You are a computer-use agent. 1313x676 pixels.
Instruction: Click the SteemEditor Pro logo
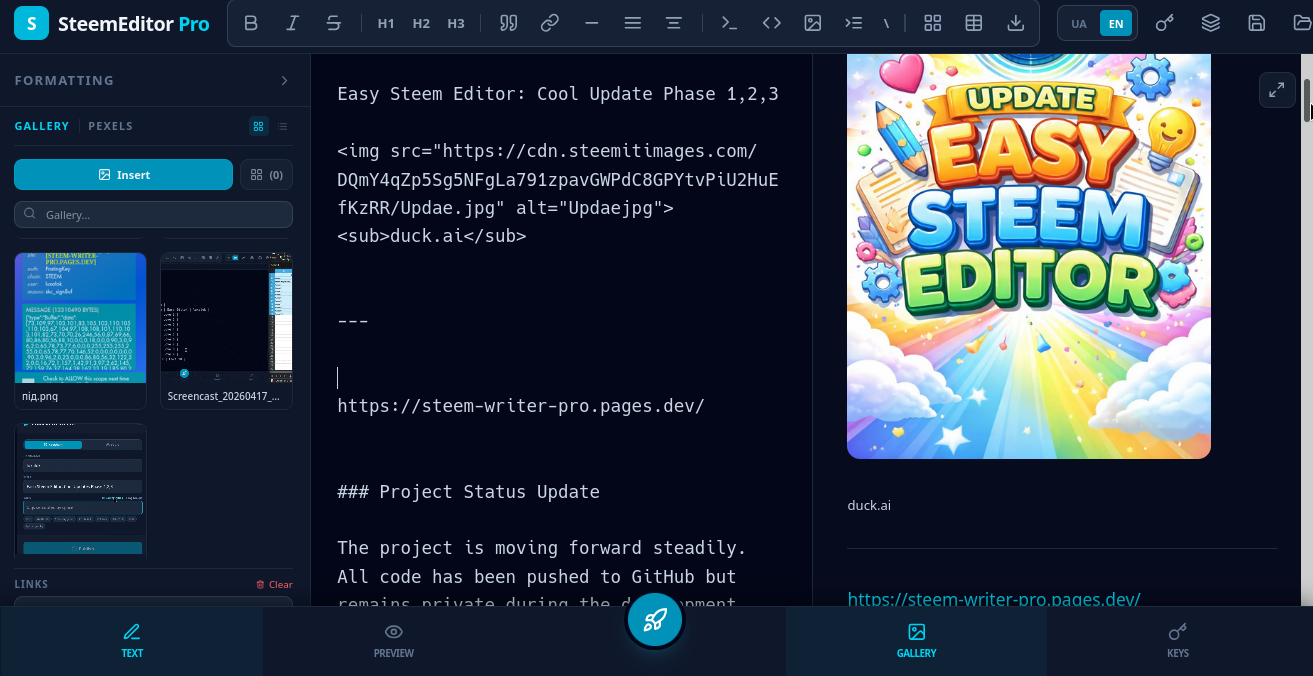pos(112,24)
